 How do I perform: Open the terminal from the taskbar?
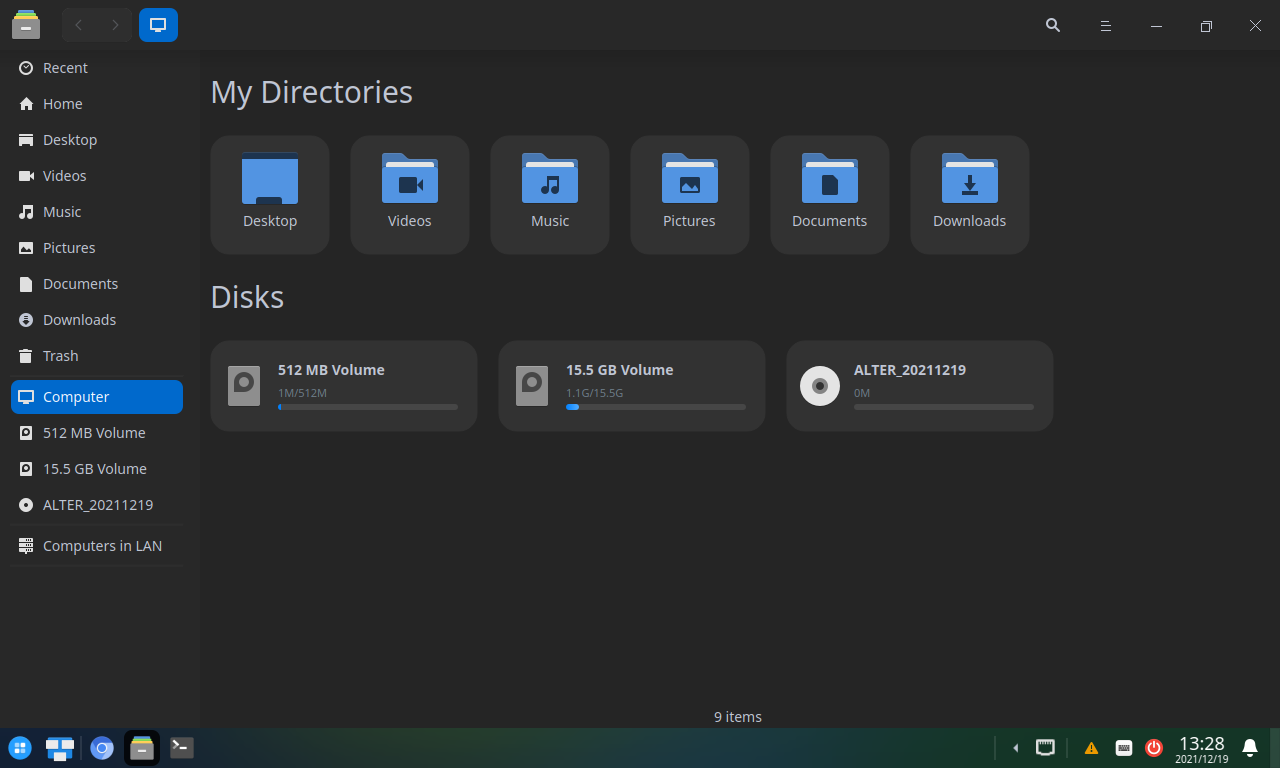pyautogui.click(x=182, y=748)
